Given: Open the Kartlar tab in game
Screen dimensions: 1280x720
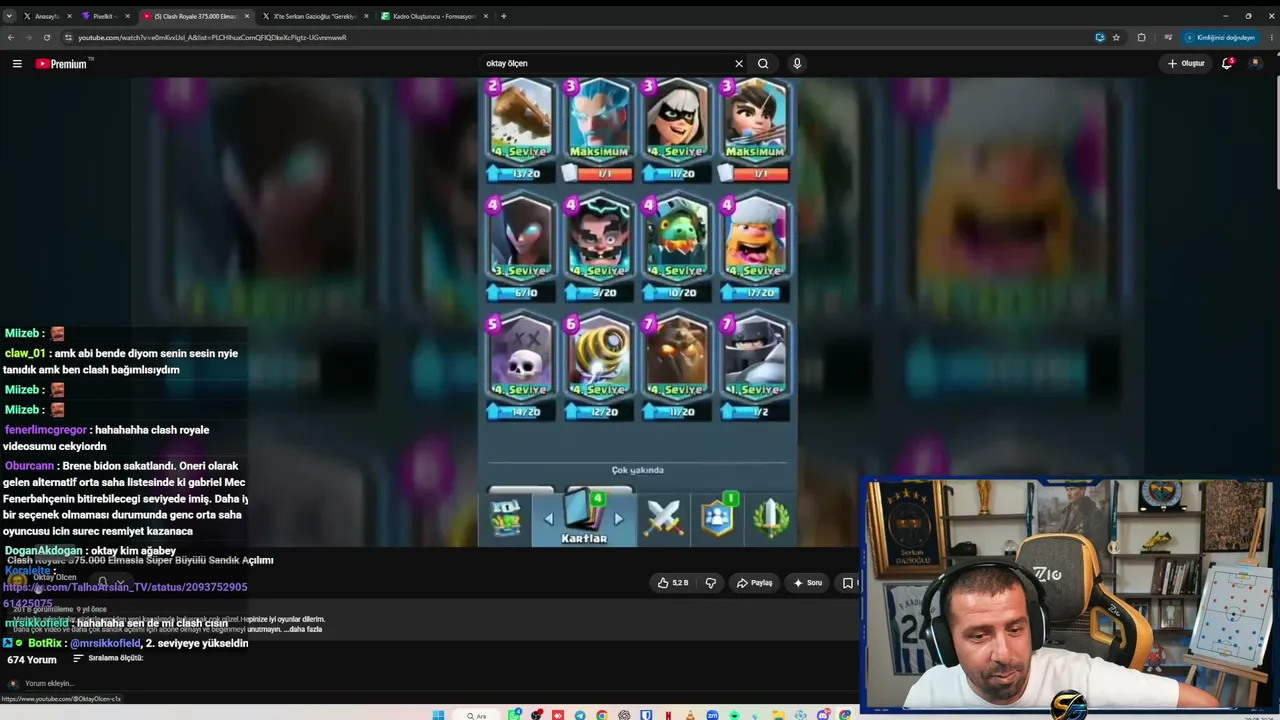Looking at the screenshot, I should click(x=584, y=518).
